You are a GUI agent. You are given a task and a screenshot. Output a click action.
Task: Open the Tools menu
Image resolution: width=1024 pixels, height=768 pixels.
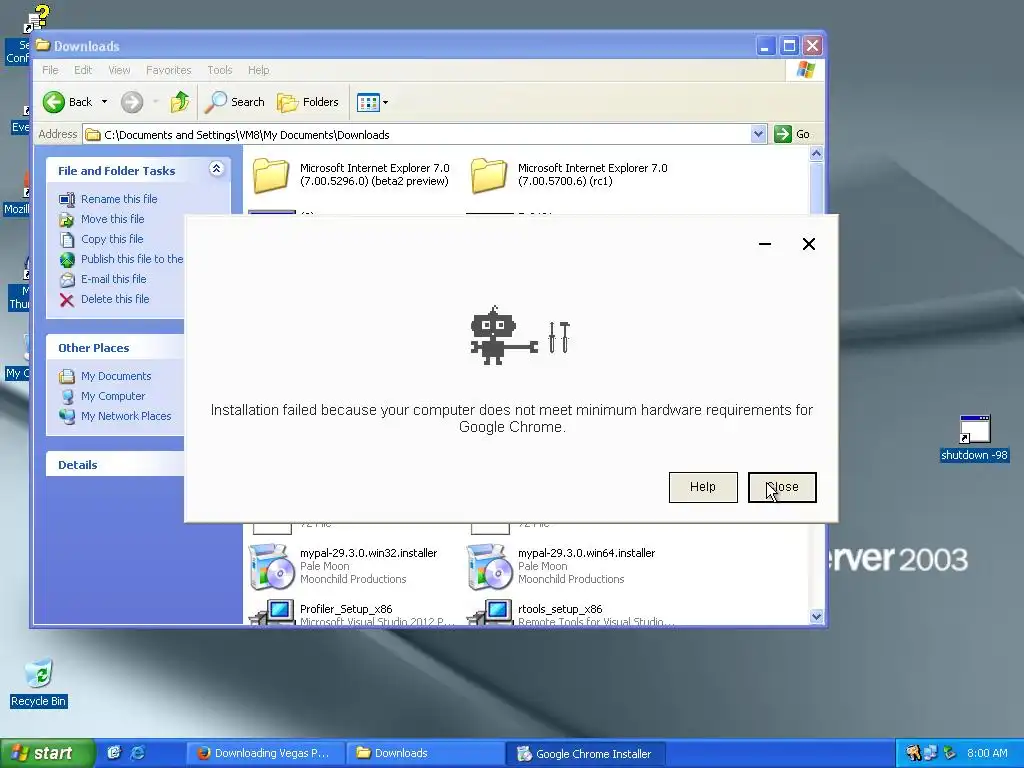tap(219, 70)
